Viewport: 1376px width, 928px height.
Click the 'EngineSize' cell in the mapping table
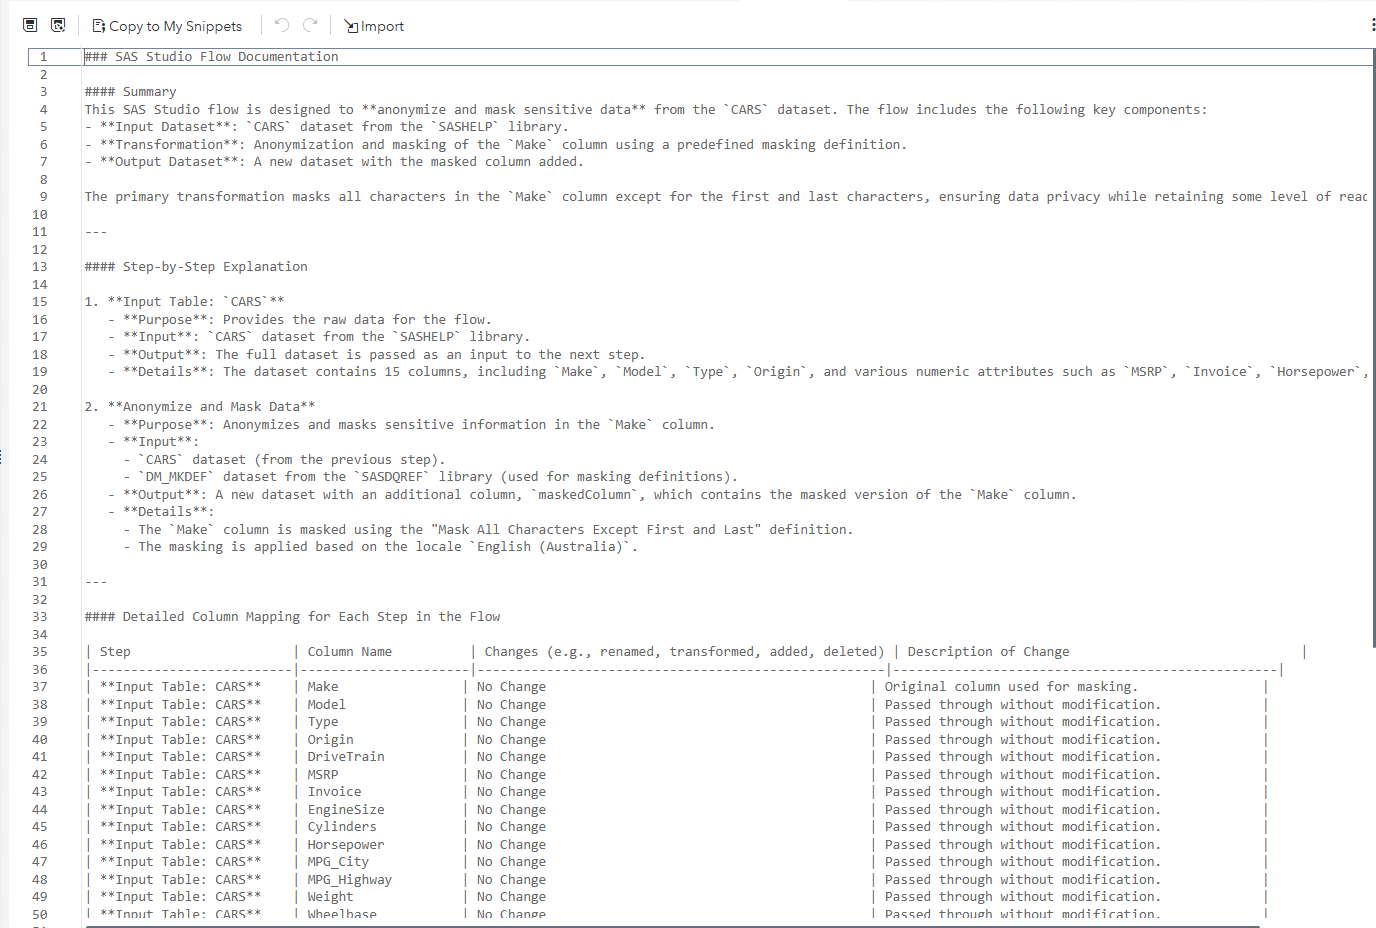point(346,810)
